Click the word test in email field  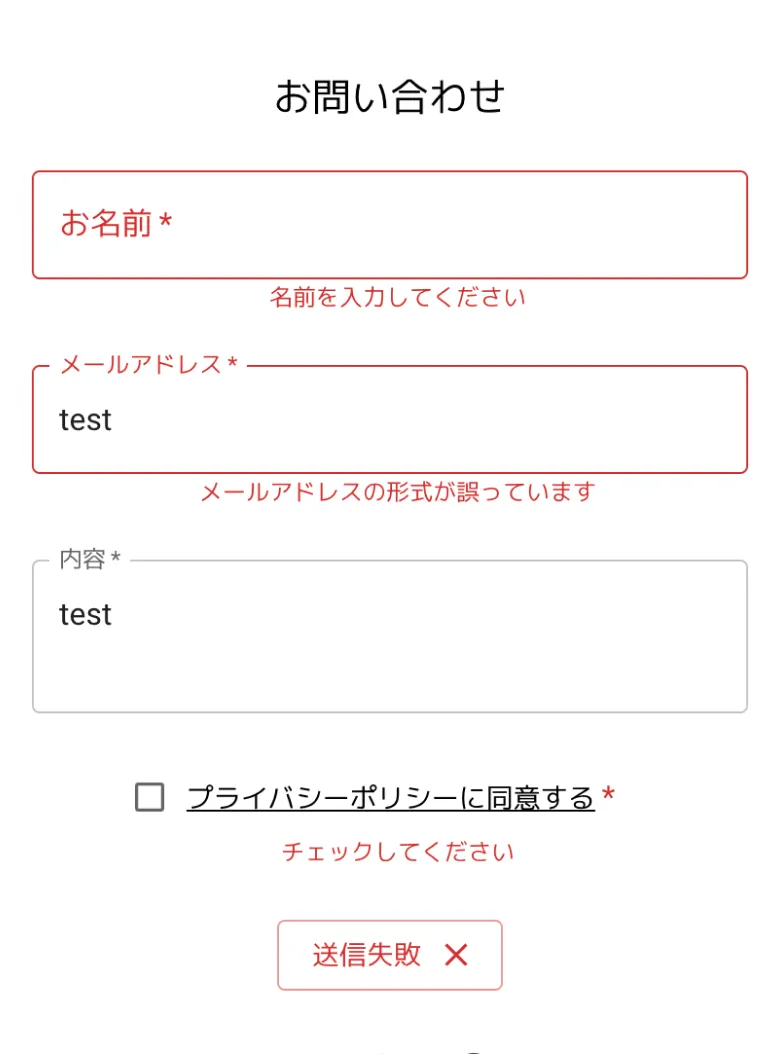point(85,420)
